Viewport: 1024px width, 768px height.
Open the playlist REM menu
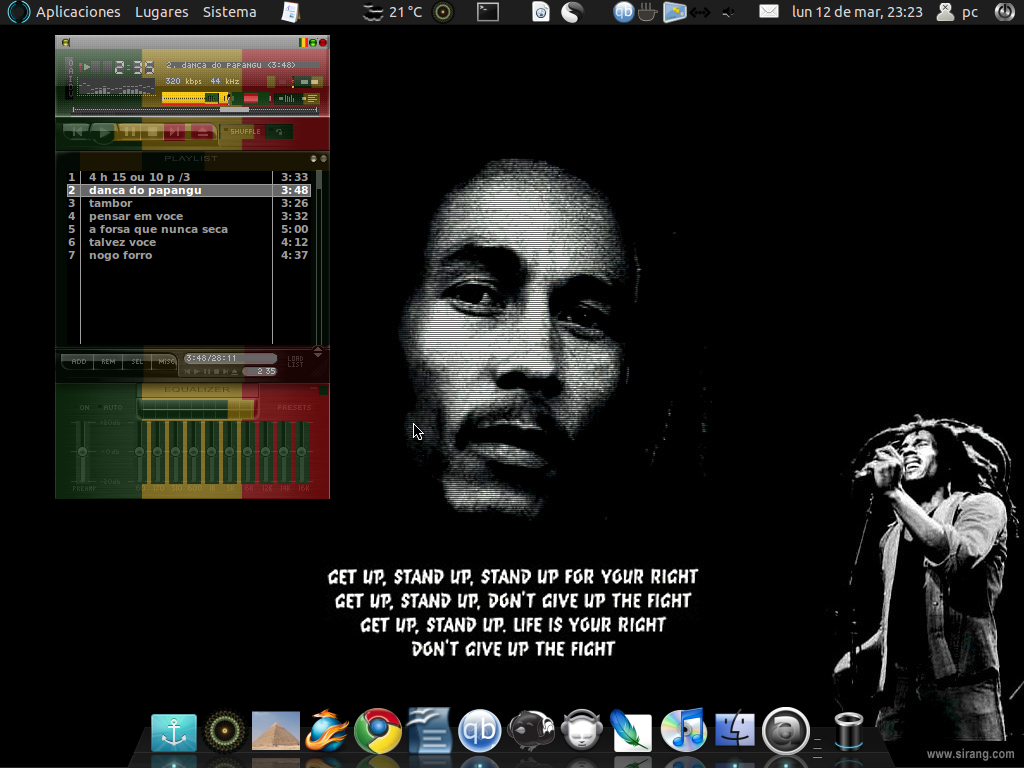click(x=108, y=362)
